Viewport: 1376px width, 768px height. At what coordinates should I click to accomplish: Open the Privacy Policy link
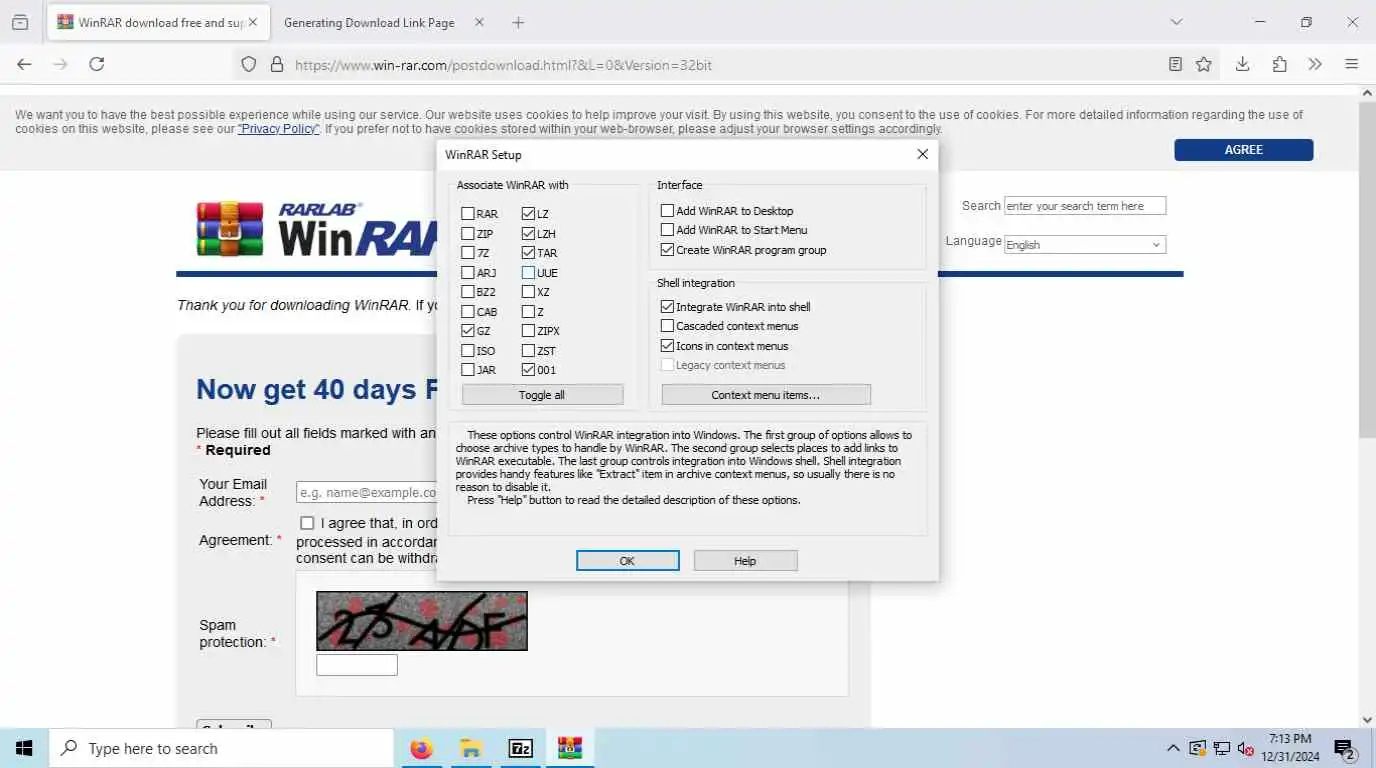[x=279, y=129]
